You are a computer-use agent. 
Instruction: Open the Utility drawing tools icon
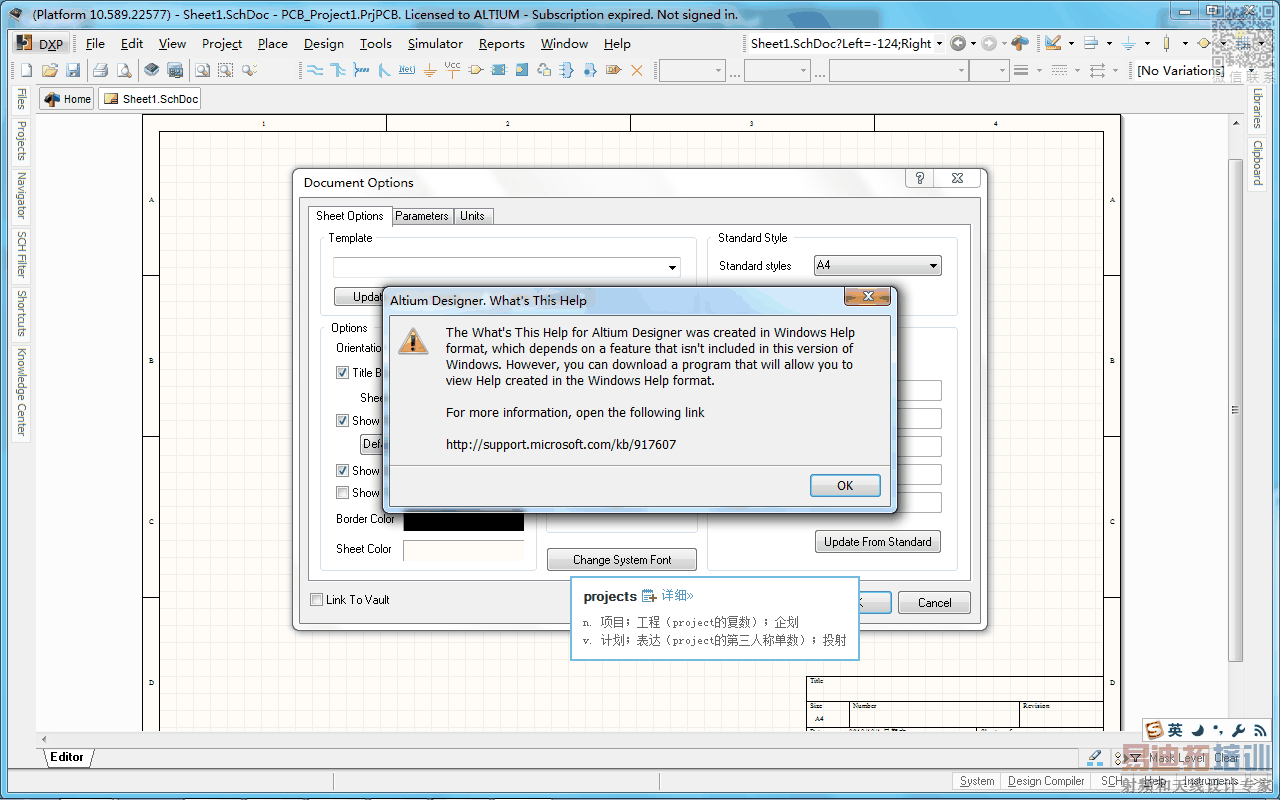pos(1053,43)
